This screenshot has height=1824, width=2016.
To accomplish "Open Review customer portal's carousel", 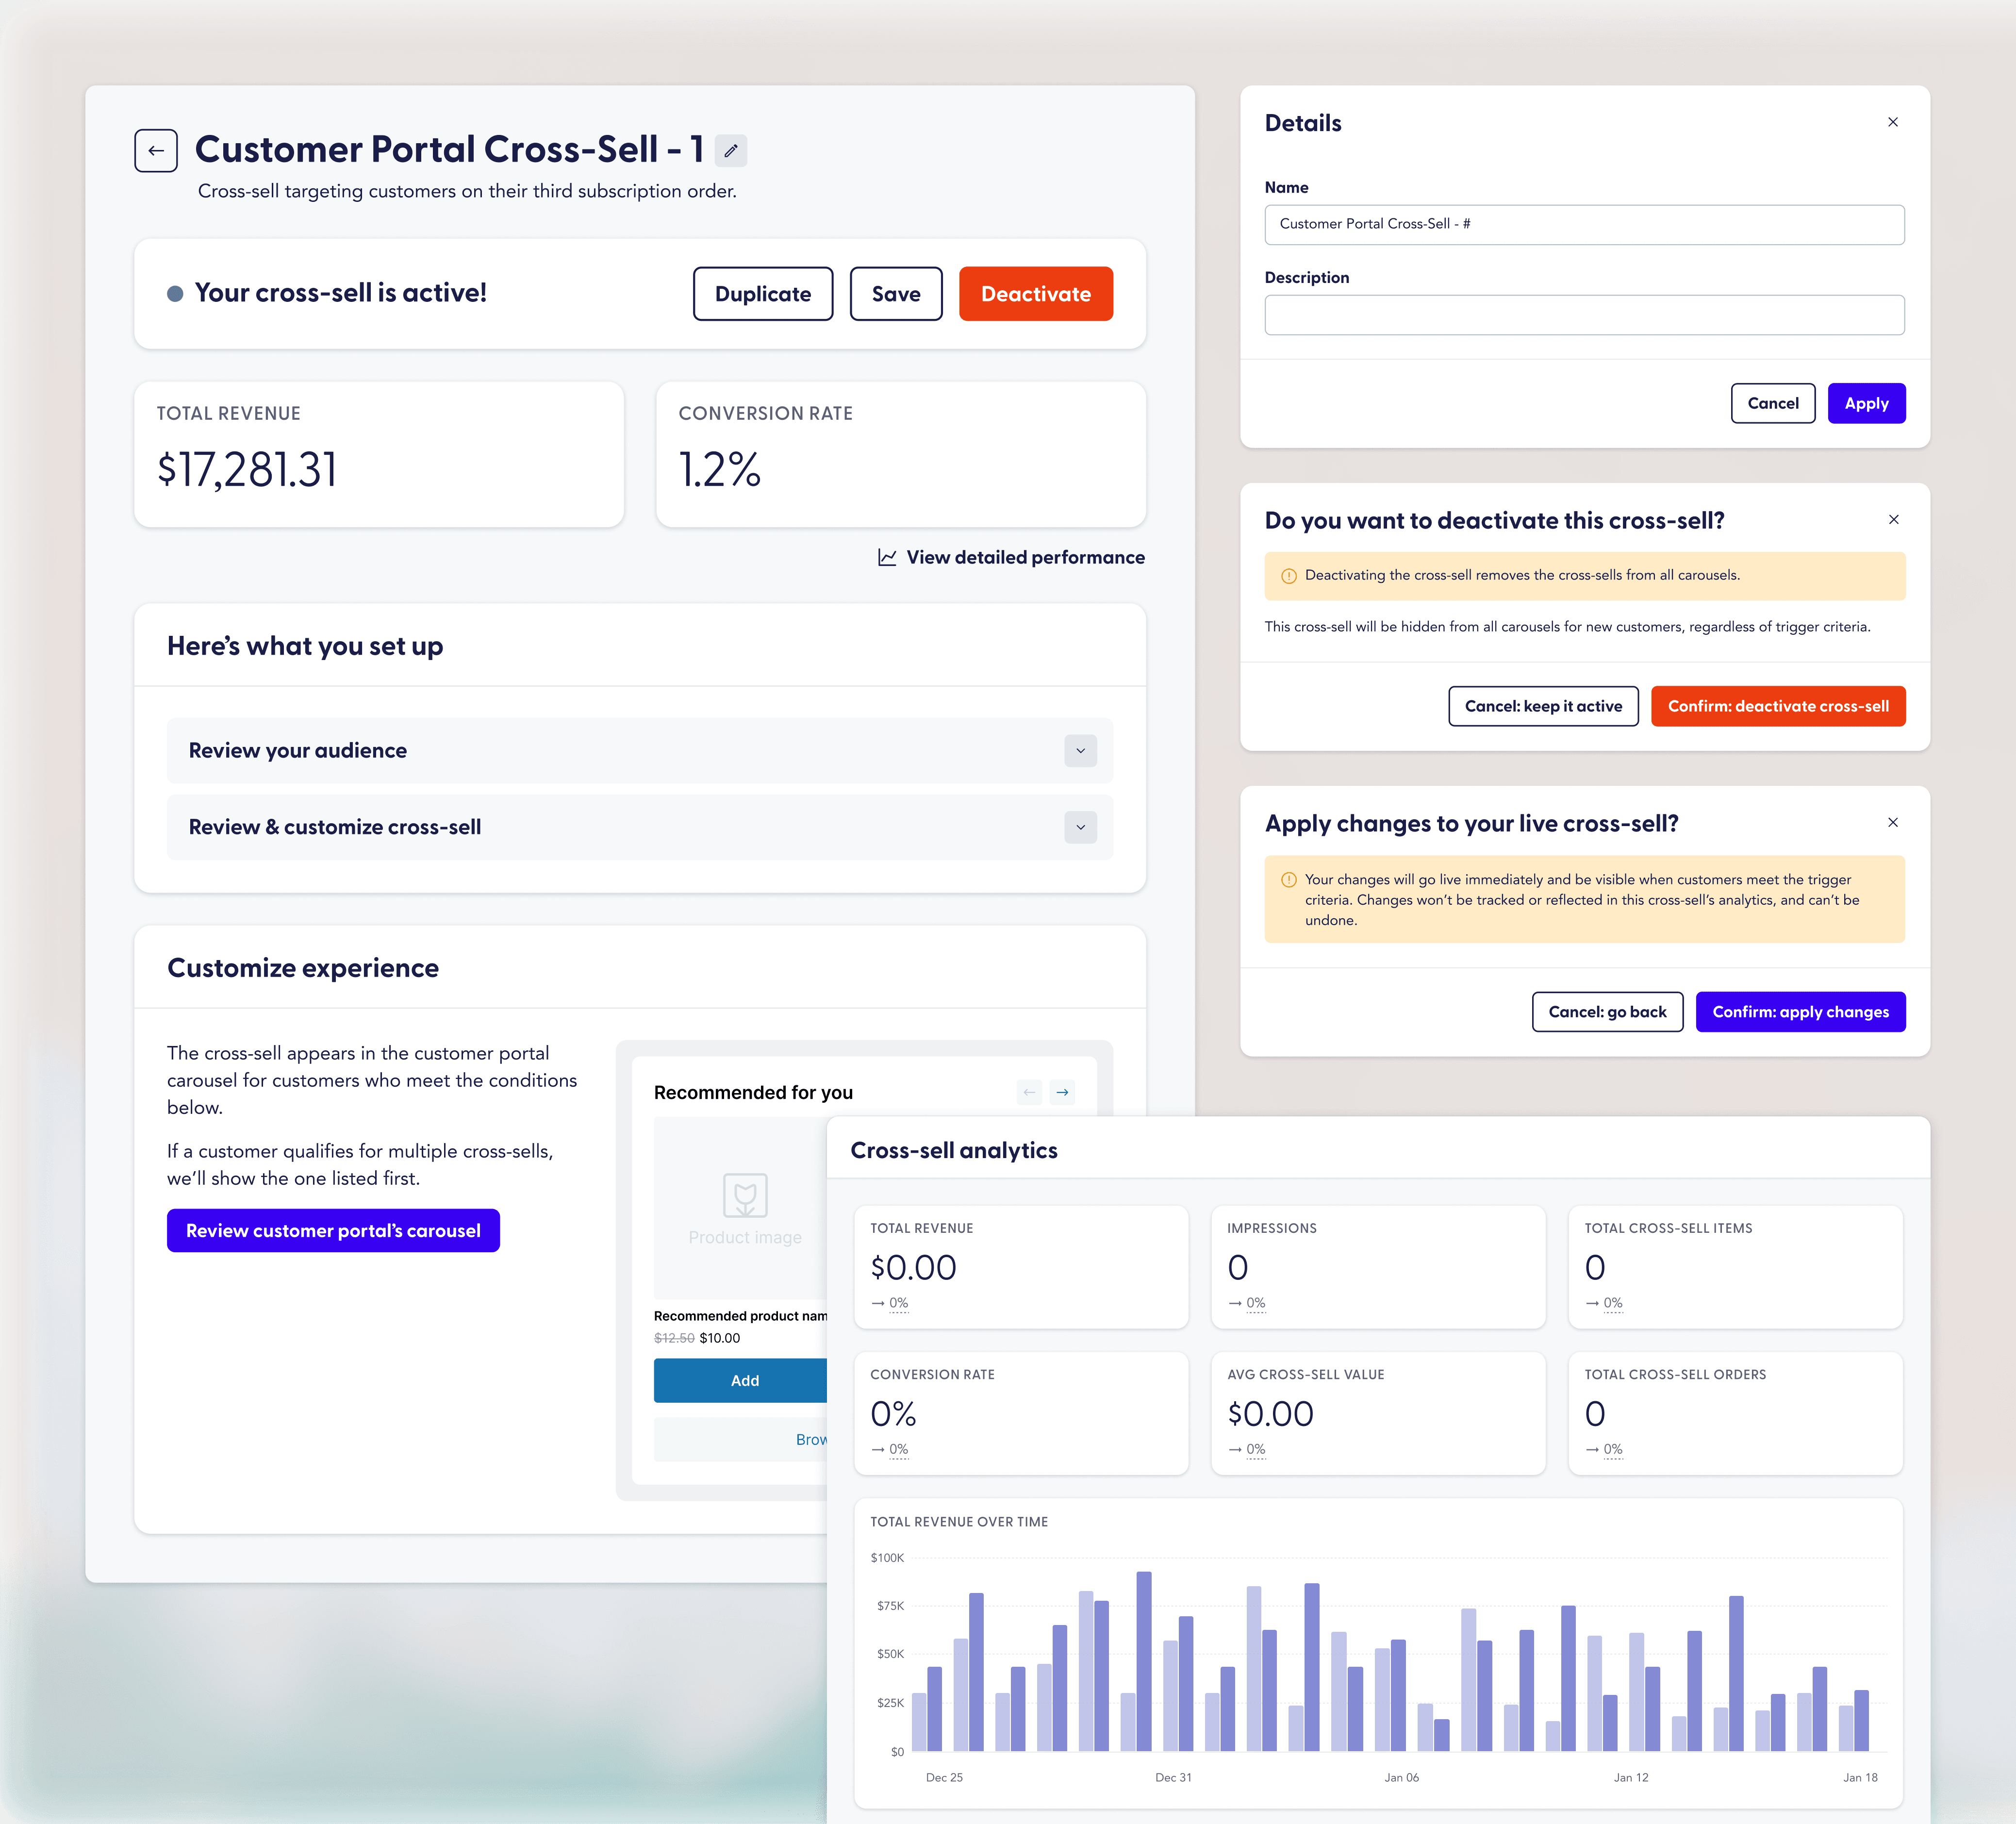I will click(333, 1231).
